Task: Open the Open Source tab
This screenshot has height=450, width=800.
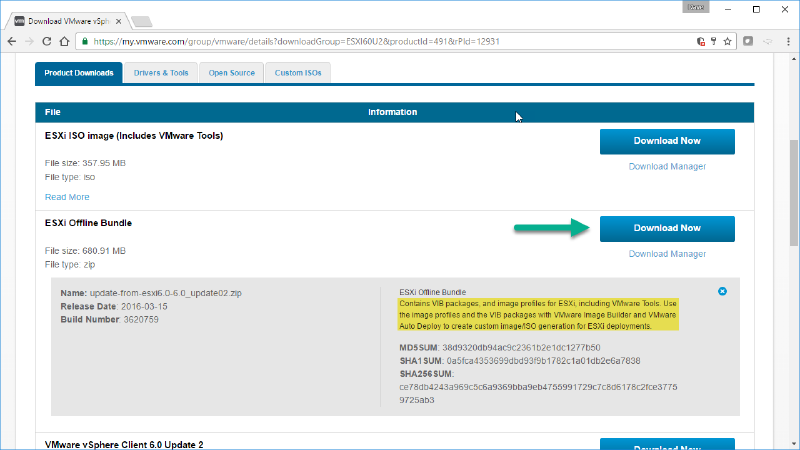Action: pyautogui.click(x=231, y=73)
